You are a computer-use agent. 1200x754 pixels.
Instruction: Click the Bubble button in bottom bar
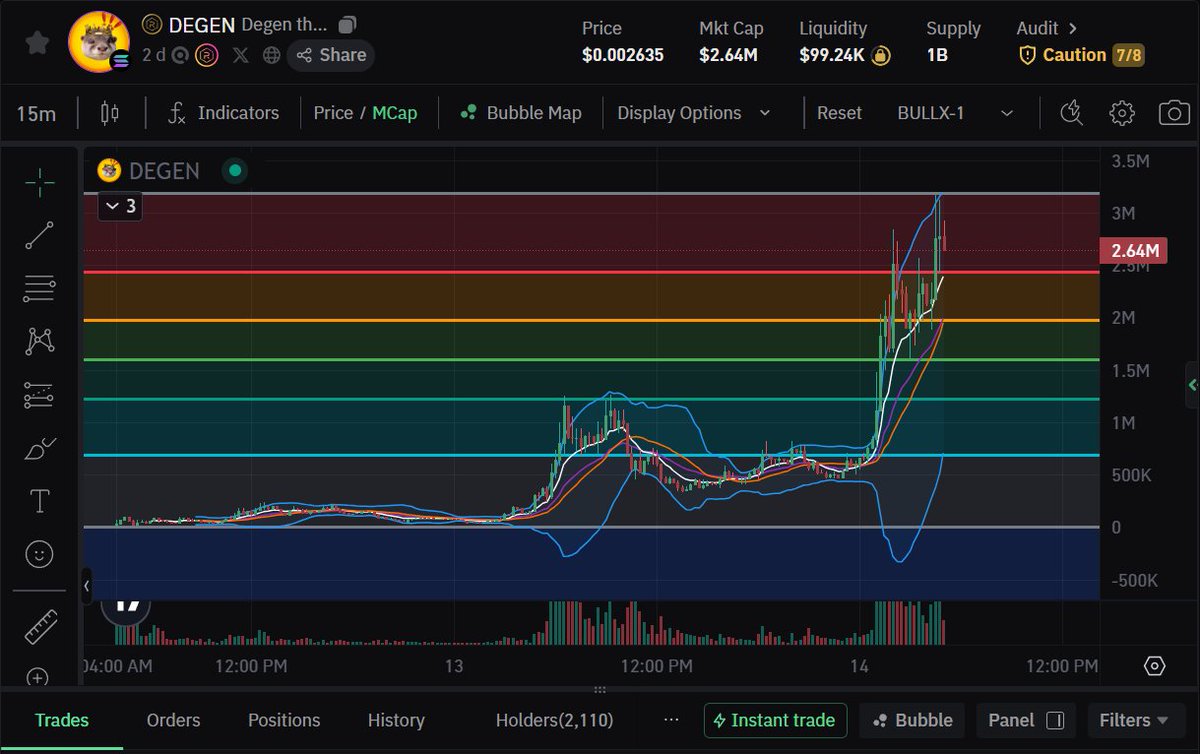(x=913, y=720)
